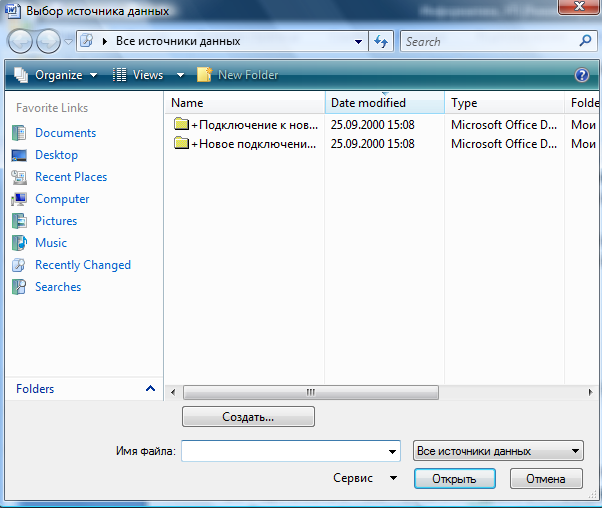The height and width of the screenshot is (508, 602).
Task: Click the Searches icon in sidebar
Action: [x=19, y=287]
